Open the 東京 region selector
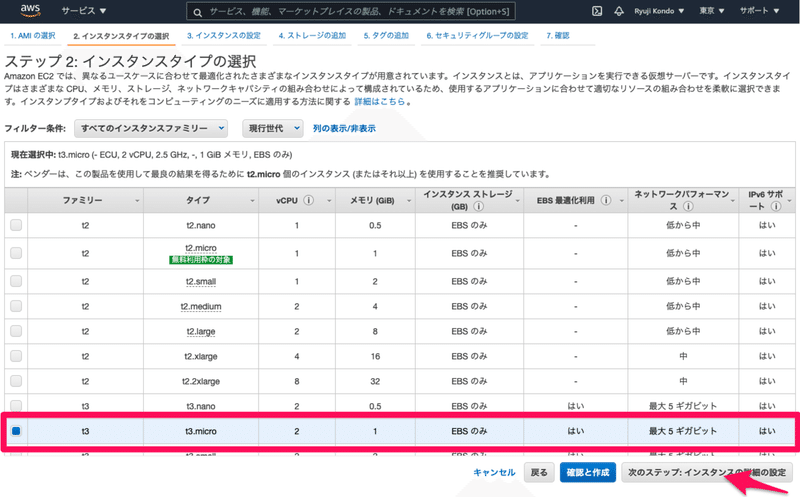800x497 pixels. click(x=712, y=11)
